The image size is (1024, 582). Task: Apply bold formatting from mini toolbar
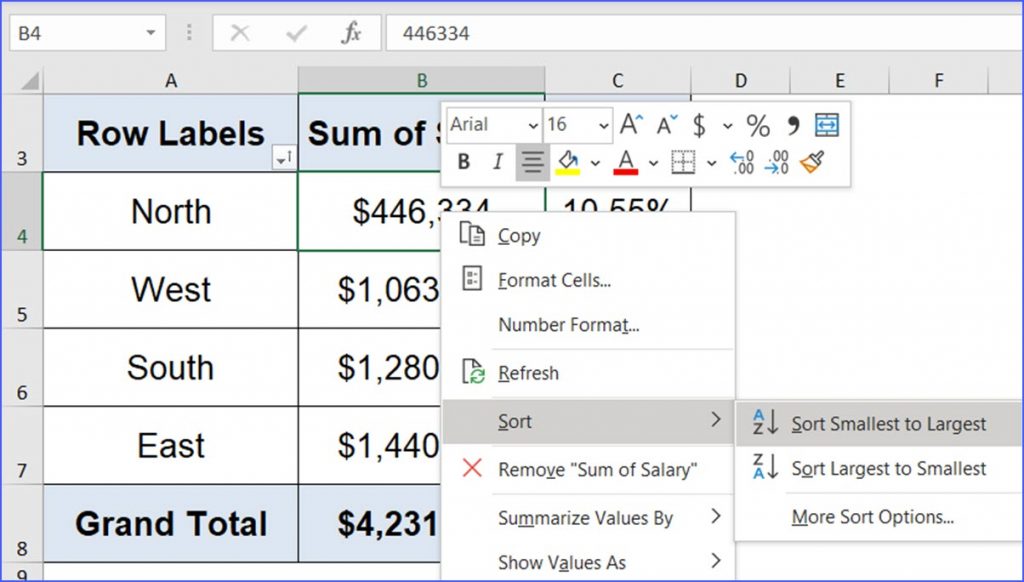click(x=464, y=162)
